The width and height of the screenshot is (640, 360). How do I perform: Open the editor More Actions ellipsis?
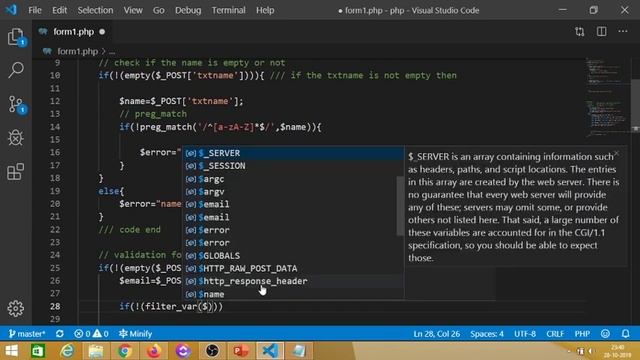click(x=623, y=31)
